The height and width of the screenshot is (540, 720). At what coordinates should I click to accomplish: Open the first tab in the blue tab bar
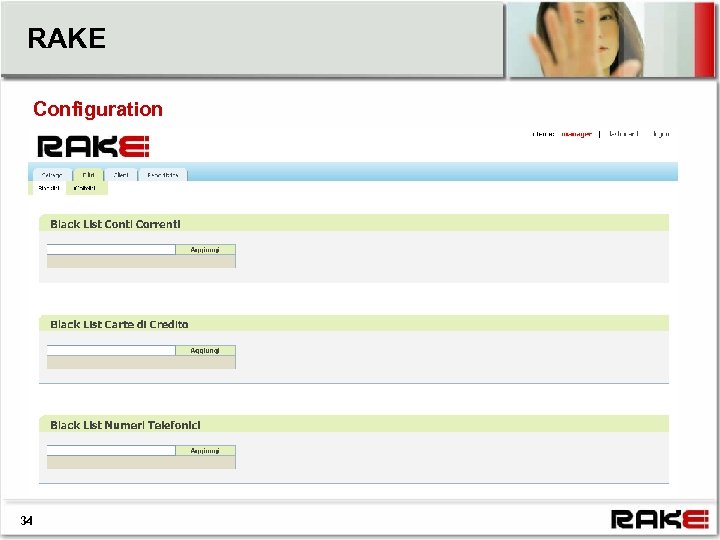coord(52,175)
